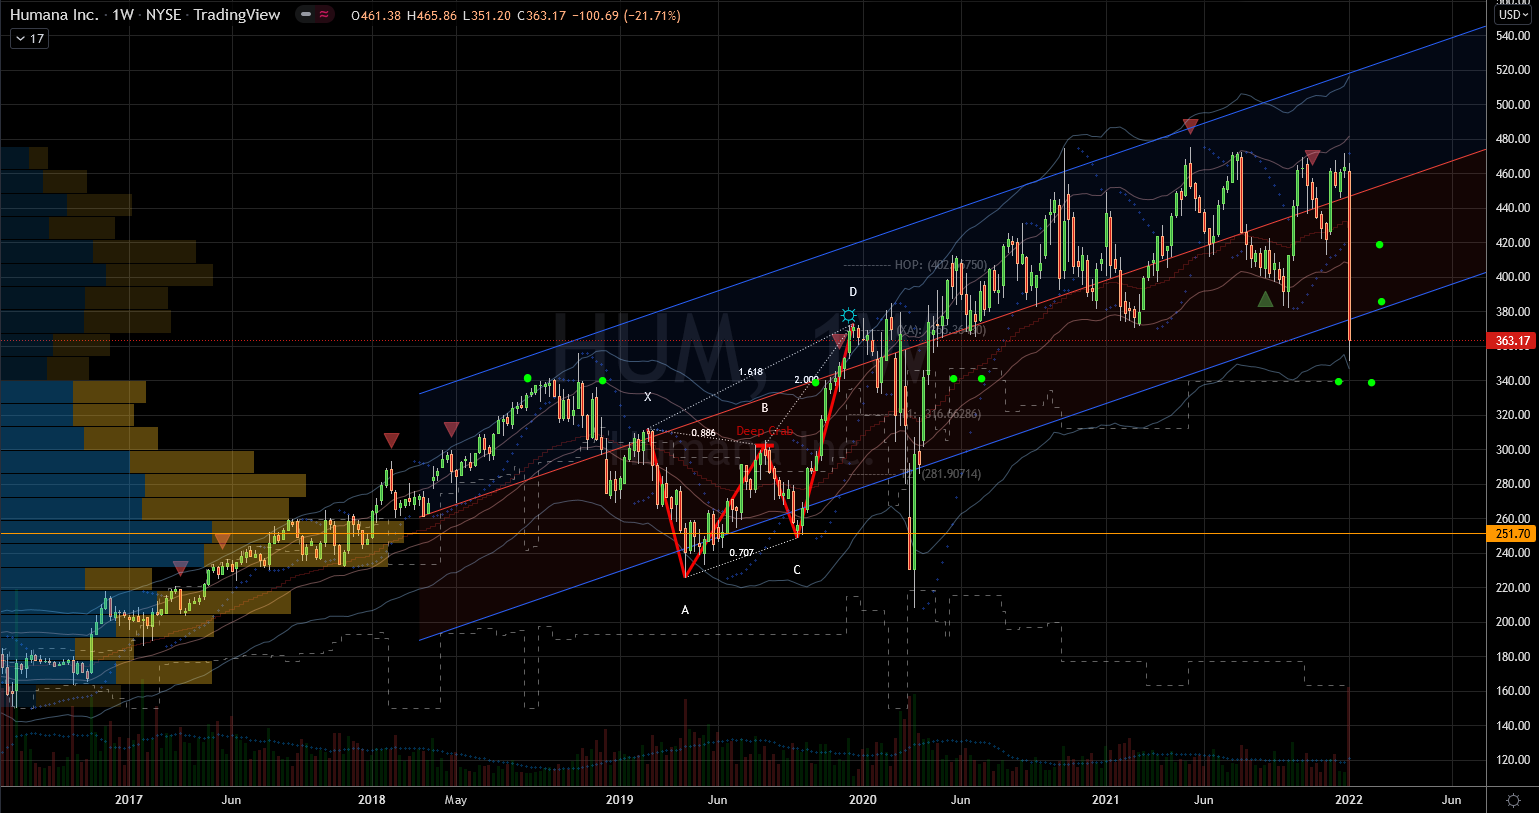Select the HOP: (402.0750) label
Image resolution: width=1539 pixels, height=813 pixels.
click(941, 265)
